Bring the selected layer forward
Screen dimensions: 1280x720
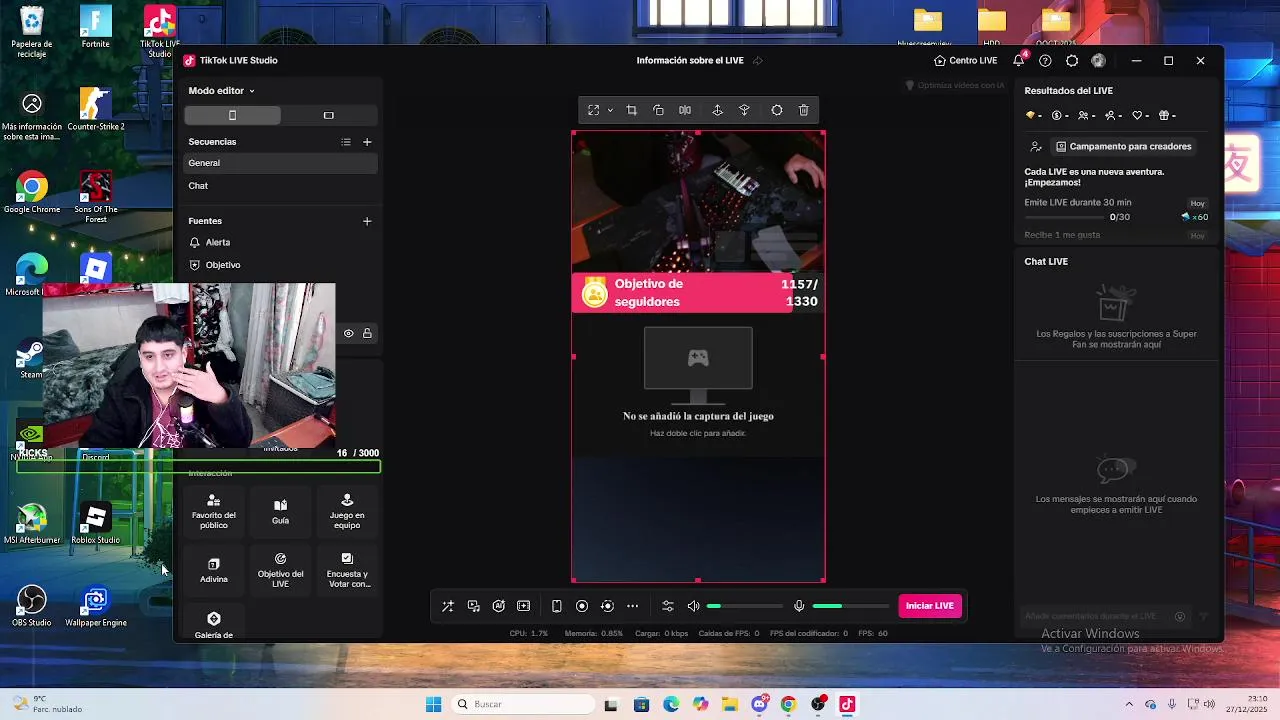pos(717,110)
